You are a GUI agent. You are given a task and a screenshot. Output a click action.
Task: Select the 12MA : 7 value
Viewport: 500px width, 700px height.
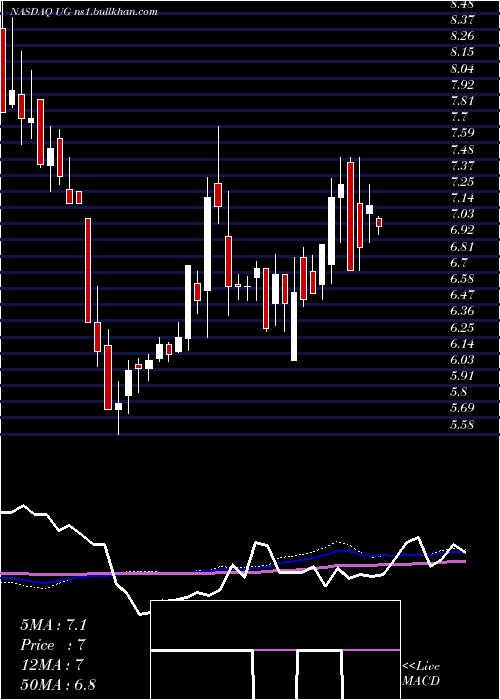(x=54, y=665)
